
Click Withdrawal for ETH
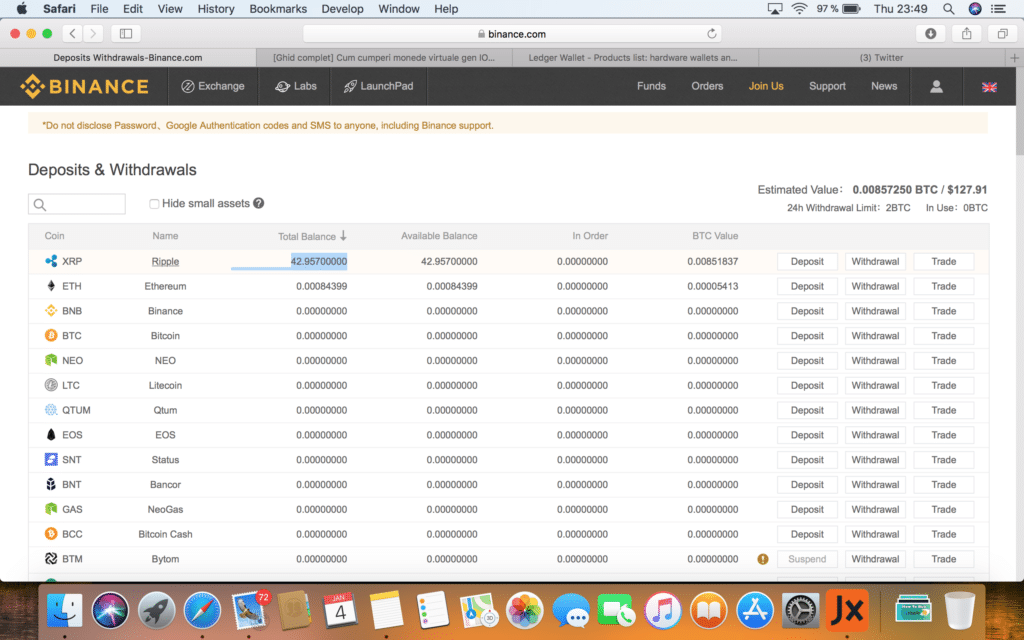875,286
